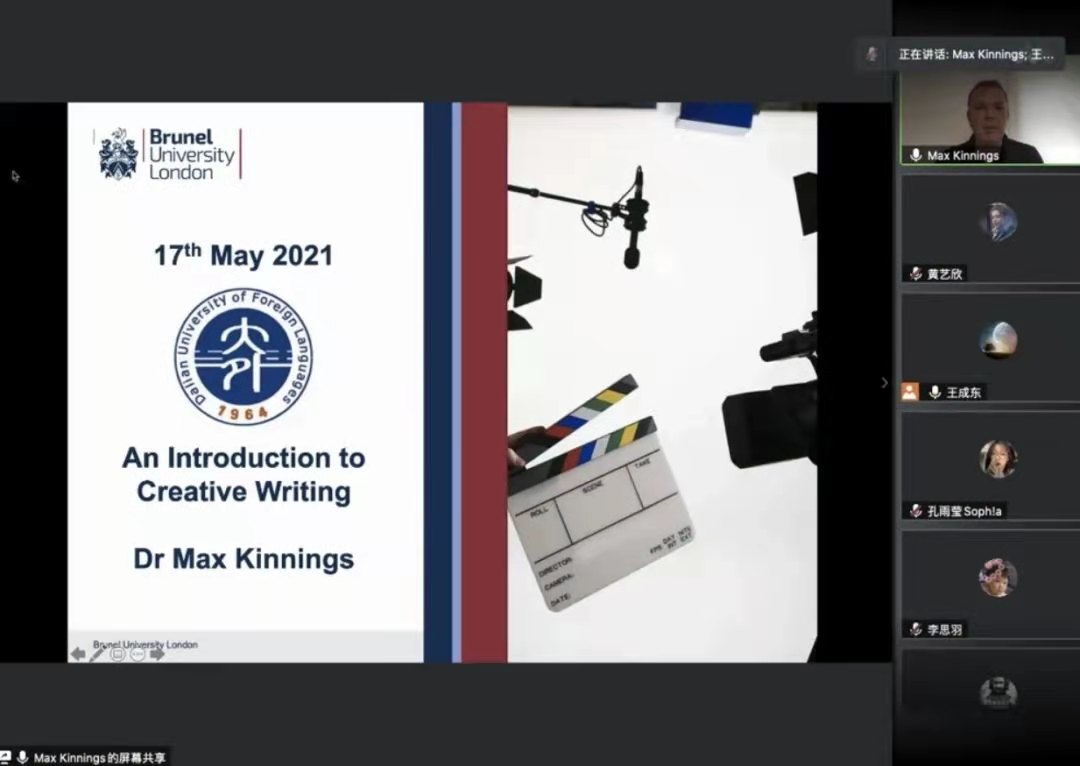Viewport: 1080px width, 766px height.
Task: Collapse the participant panel with the chevron arrow
Action: [x=884, y=383]
